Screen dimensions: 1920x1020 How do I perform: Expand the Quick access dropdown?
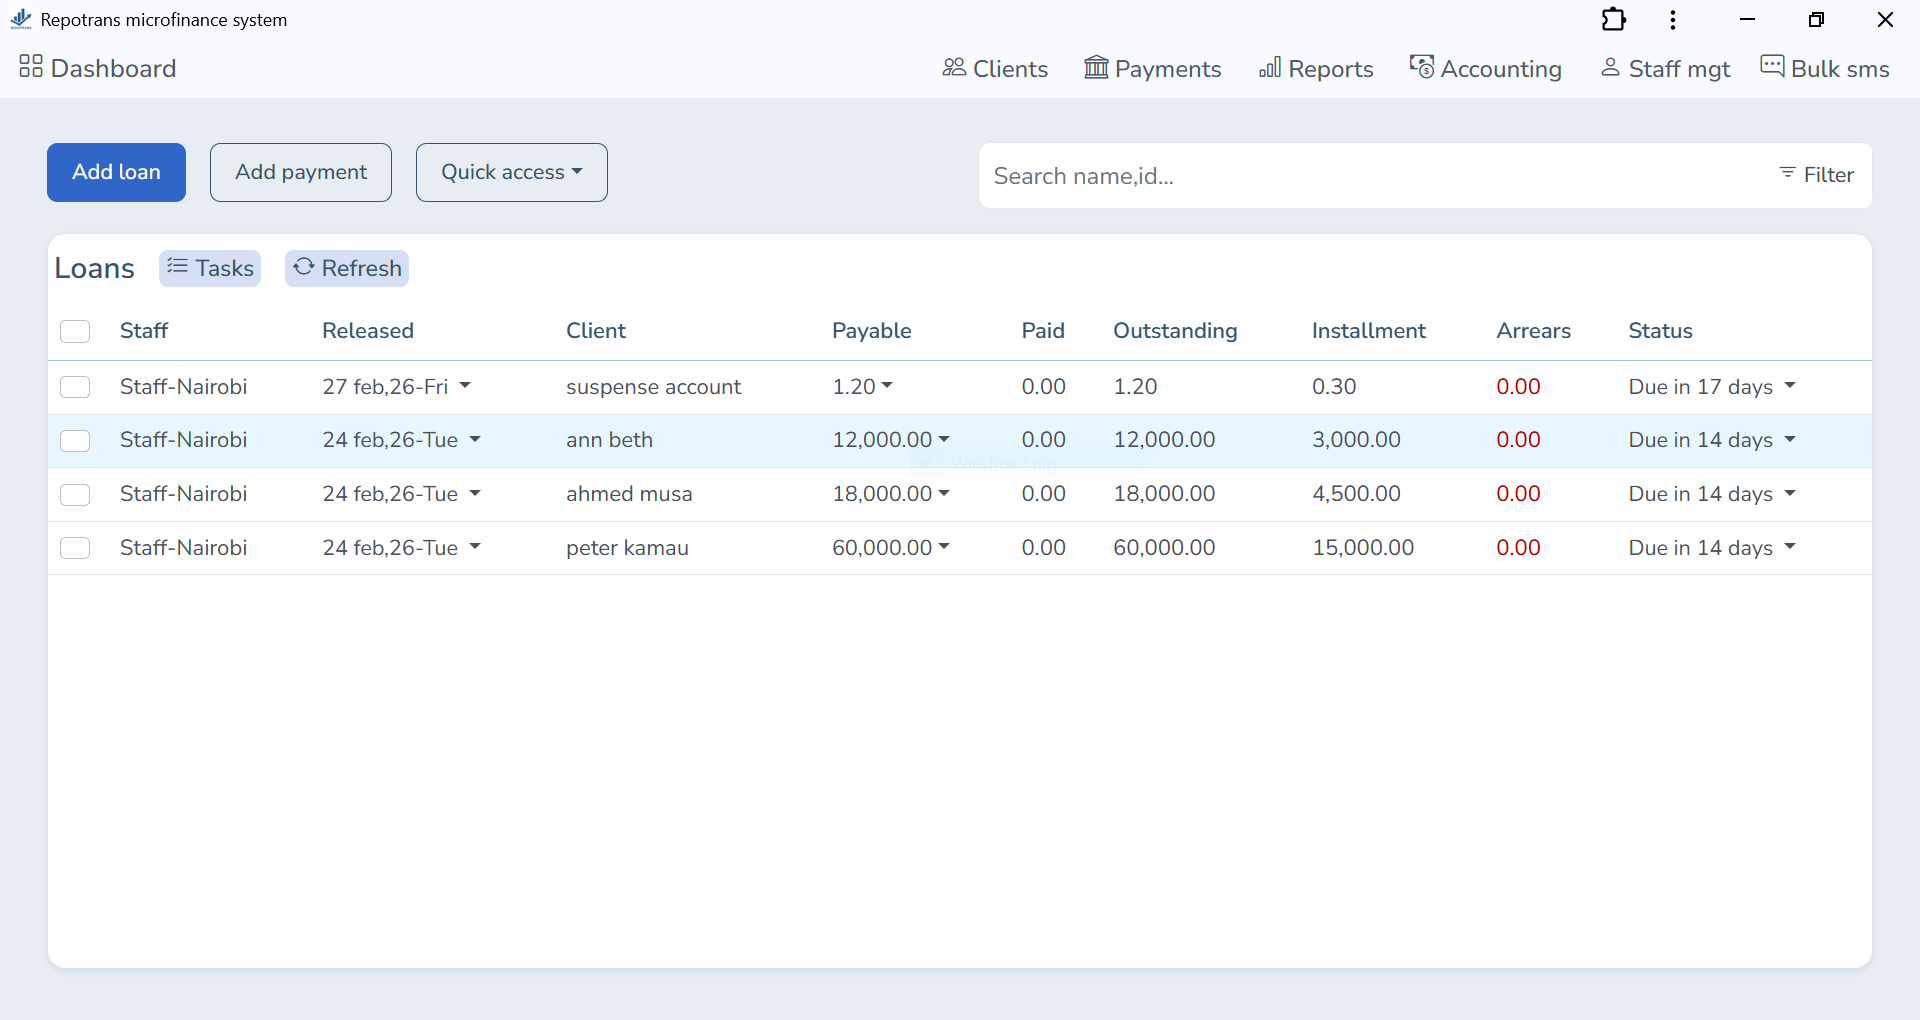[511, 172]
